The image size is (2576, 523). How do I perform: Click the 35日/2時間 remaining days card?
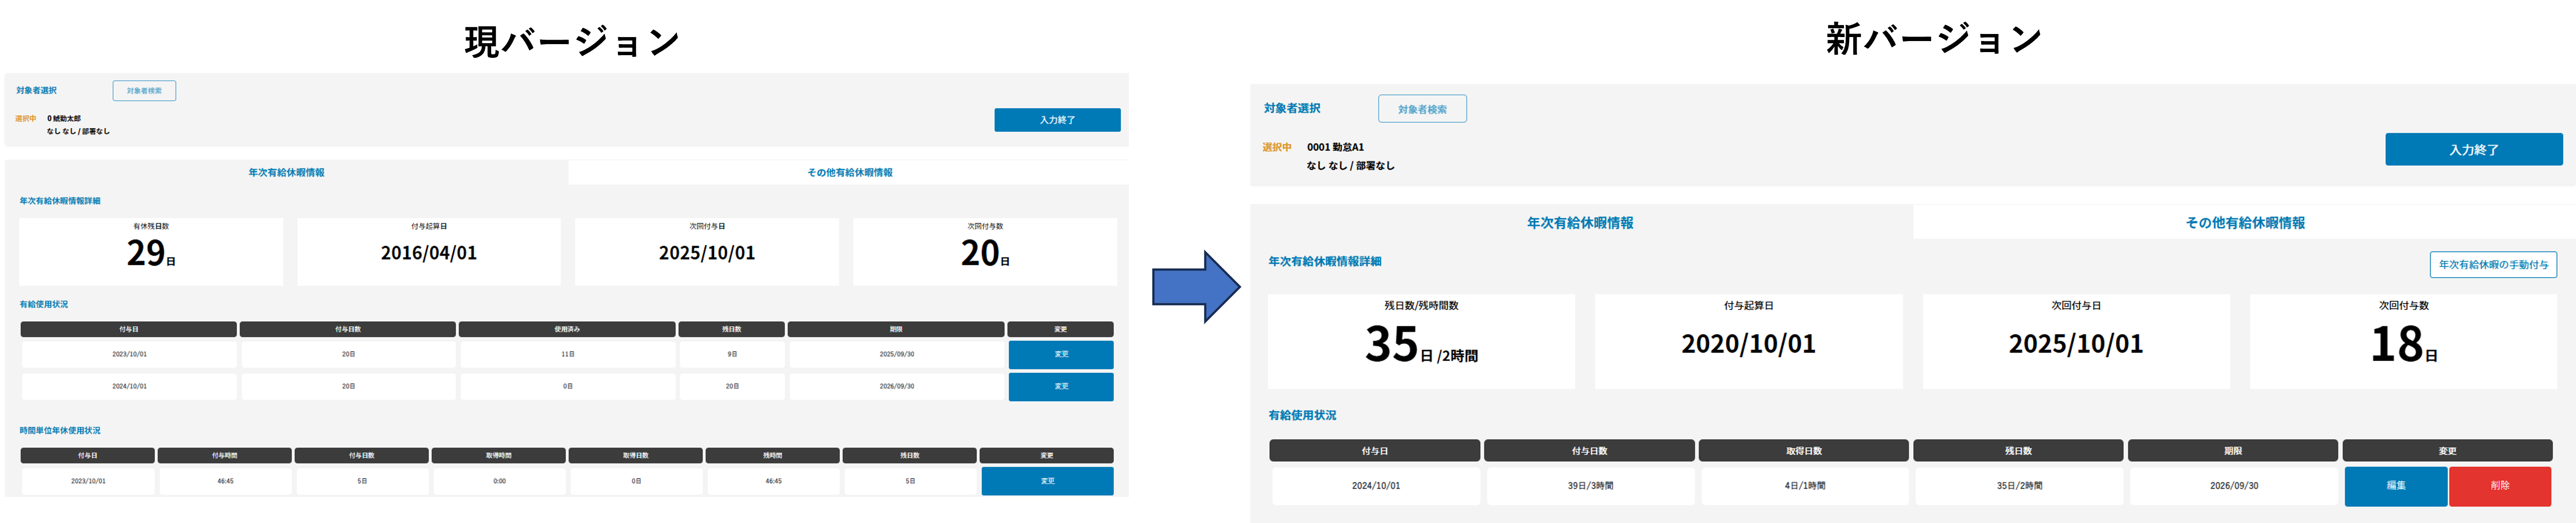click(1420, 341)
